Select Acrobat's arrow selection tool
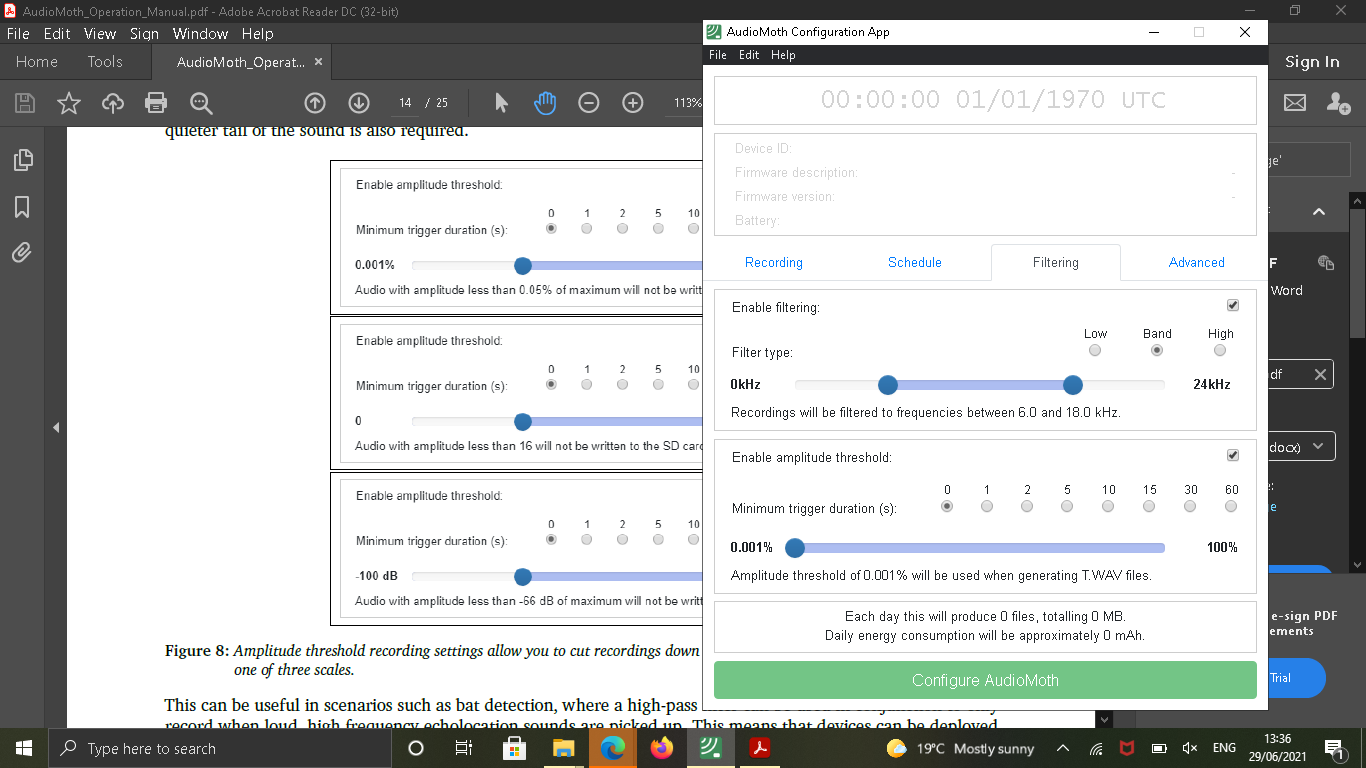 pos(502,103)
